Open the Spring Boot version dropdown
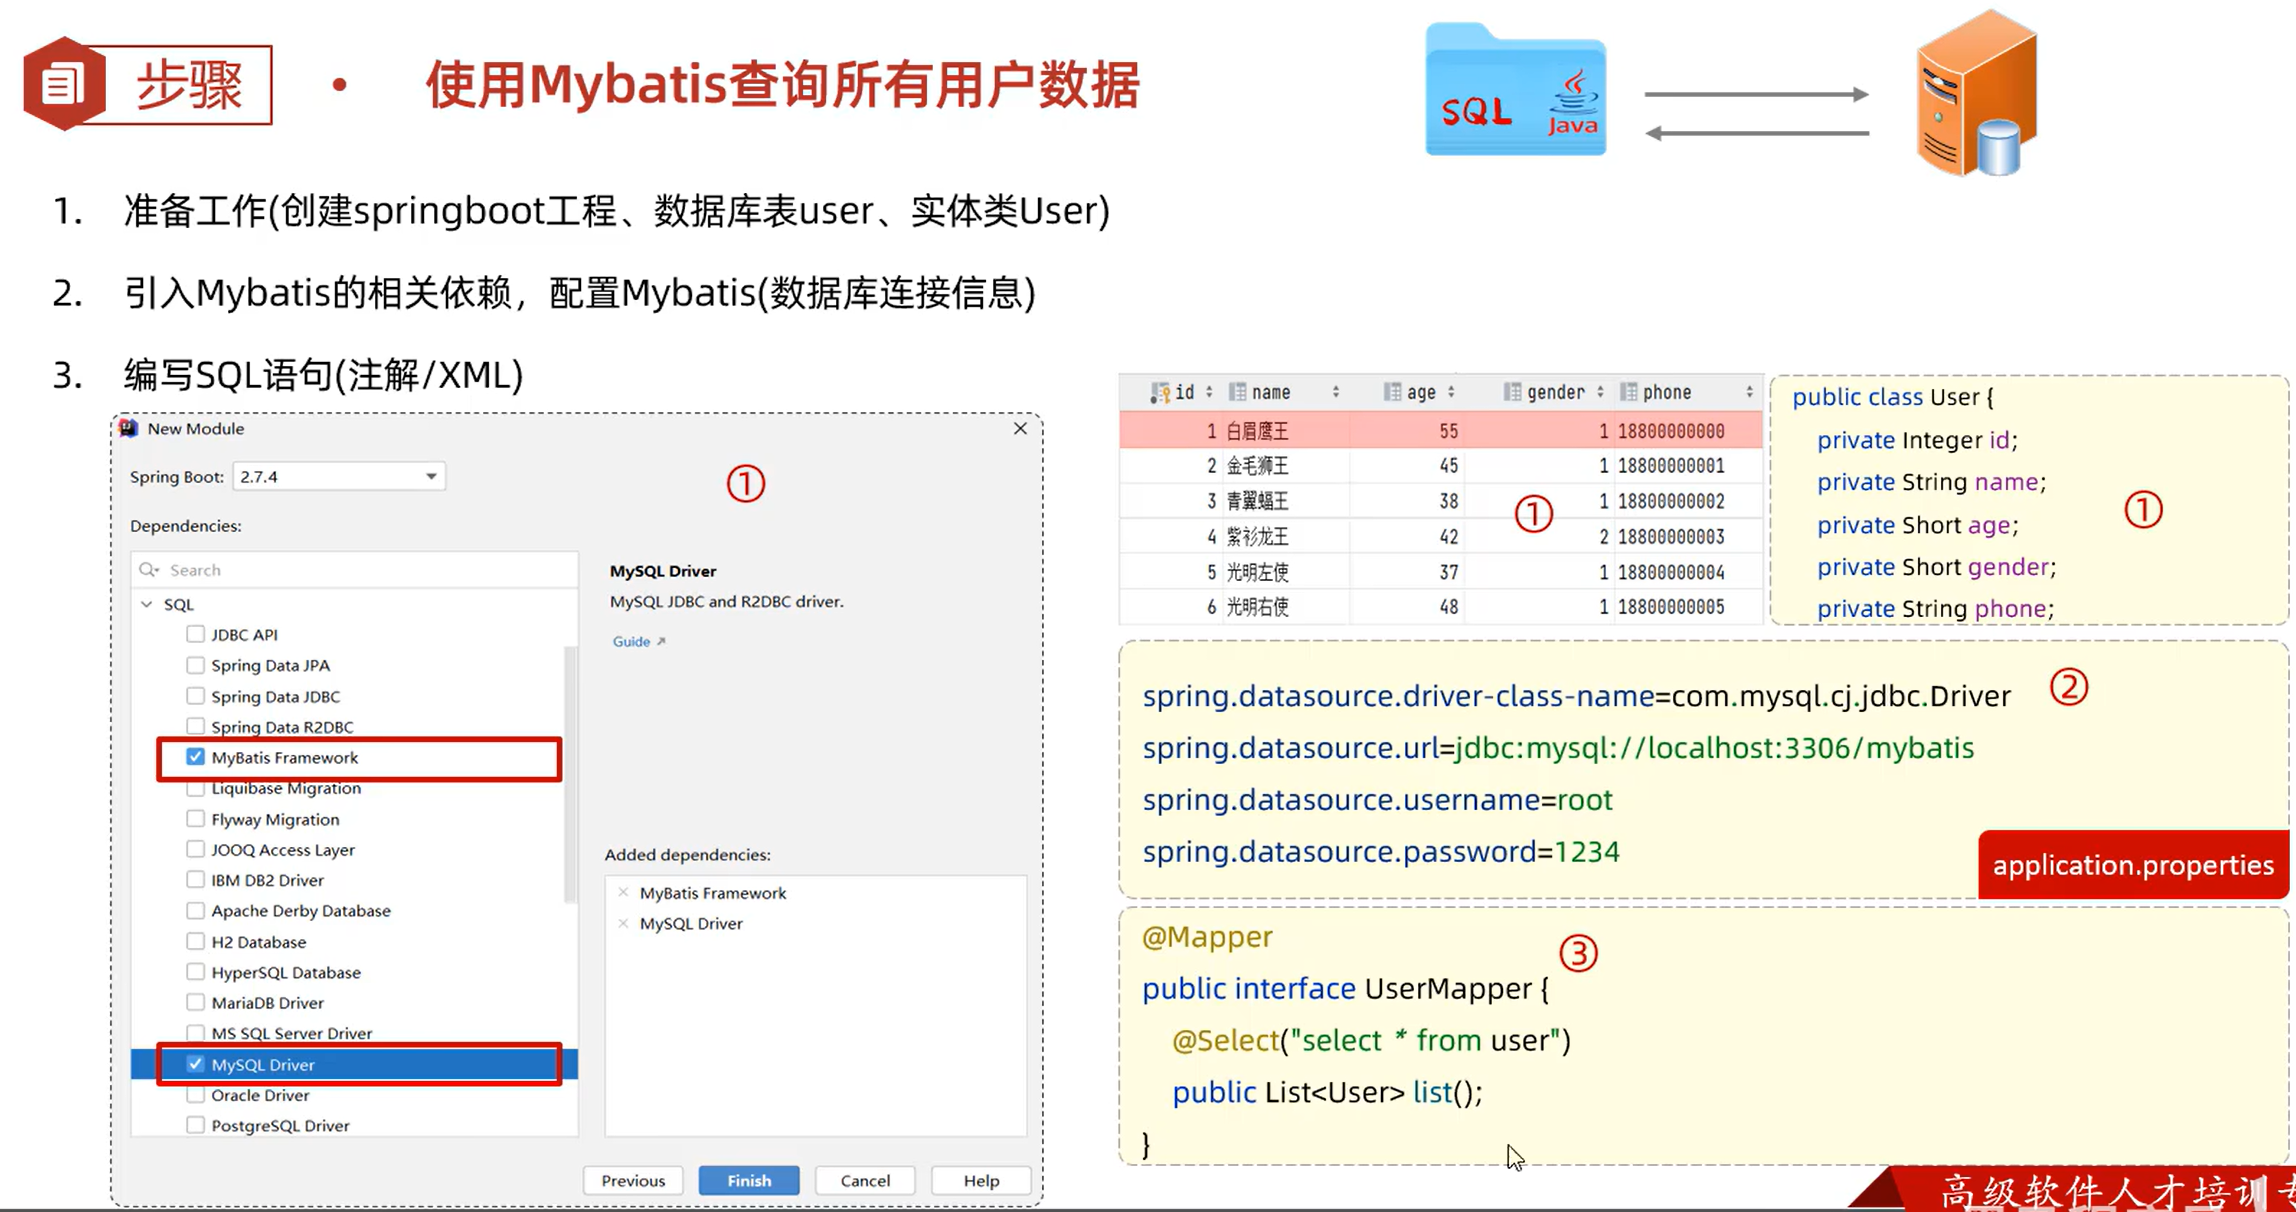Screen dimensions: 2296x1212 click(x=431, y=476)
